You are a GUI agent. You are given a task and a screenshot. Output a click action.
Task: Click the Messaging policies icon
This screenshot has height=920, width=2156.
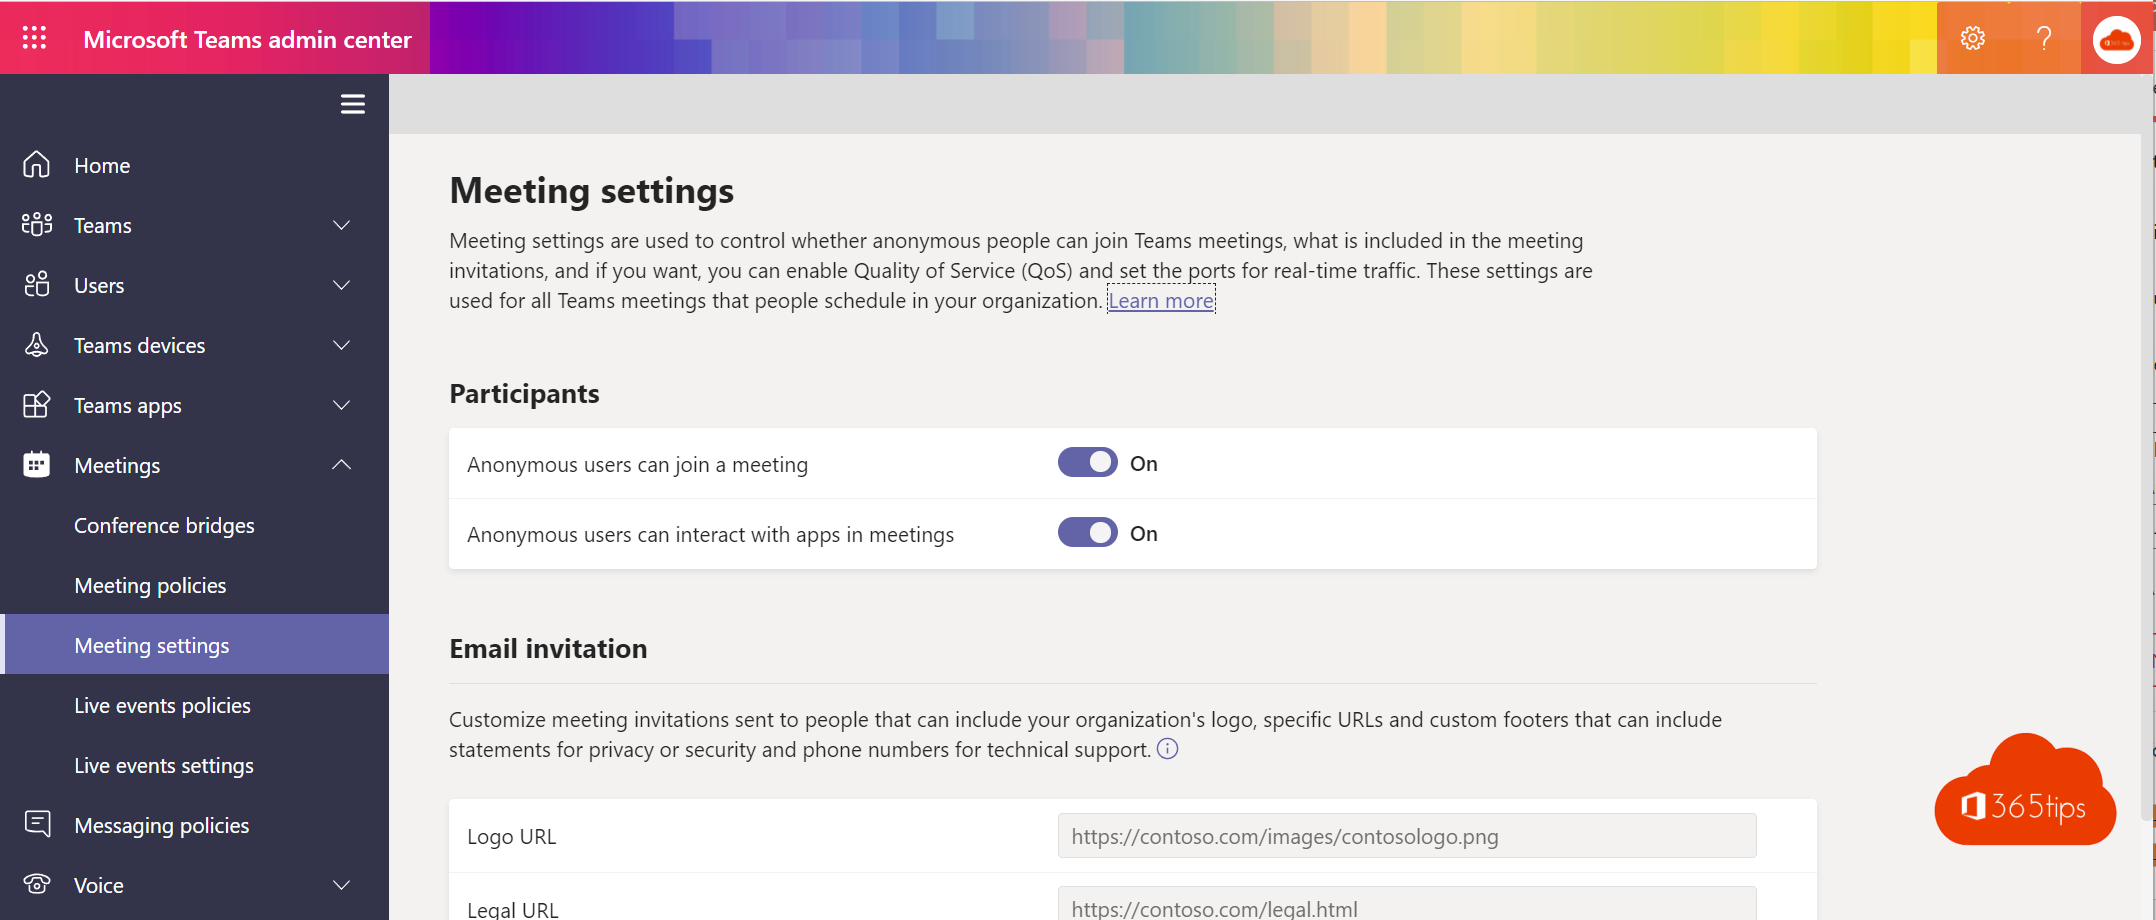(x=37, y=824)
